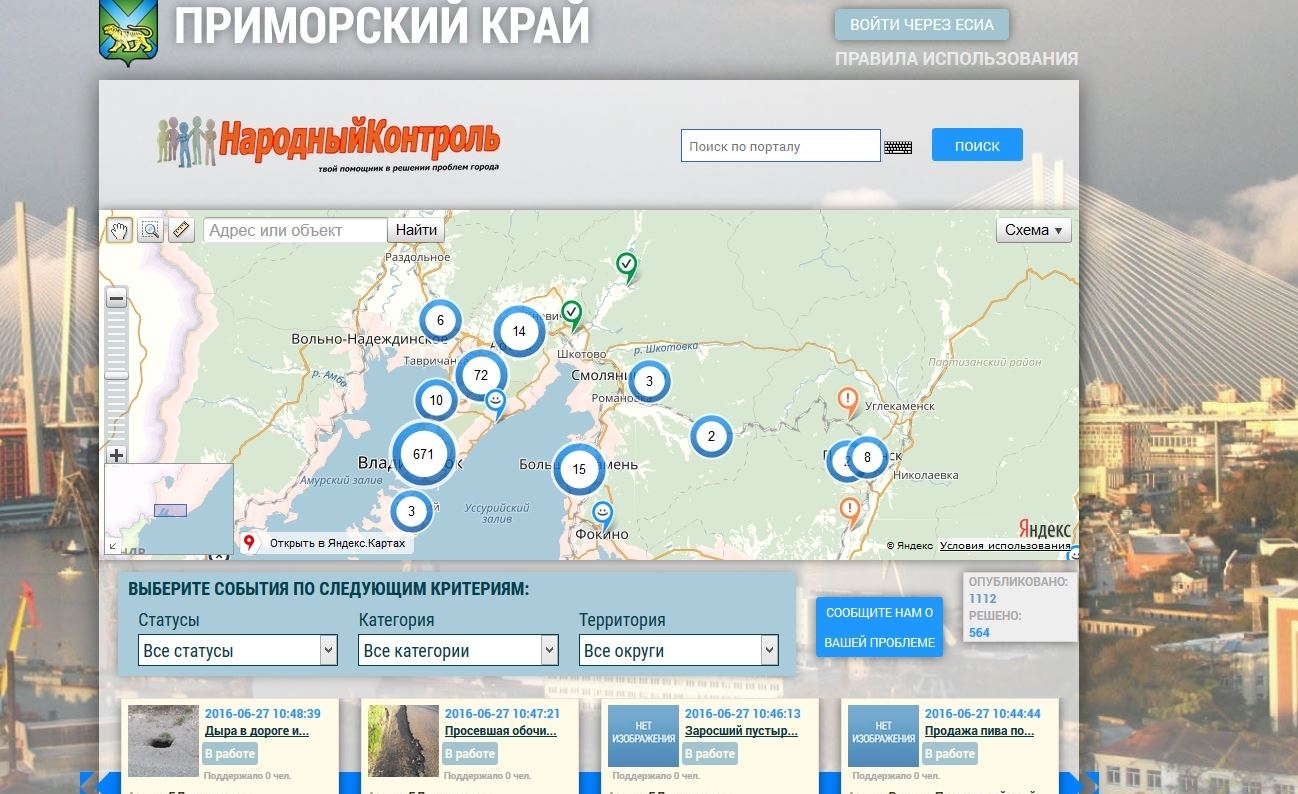The image size is (1298, 794).
Task: Open the Дыра в дороге и... event
Action: (x=257, y=731)
